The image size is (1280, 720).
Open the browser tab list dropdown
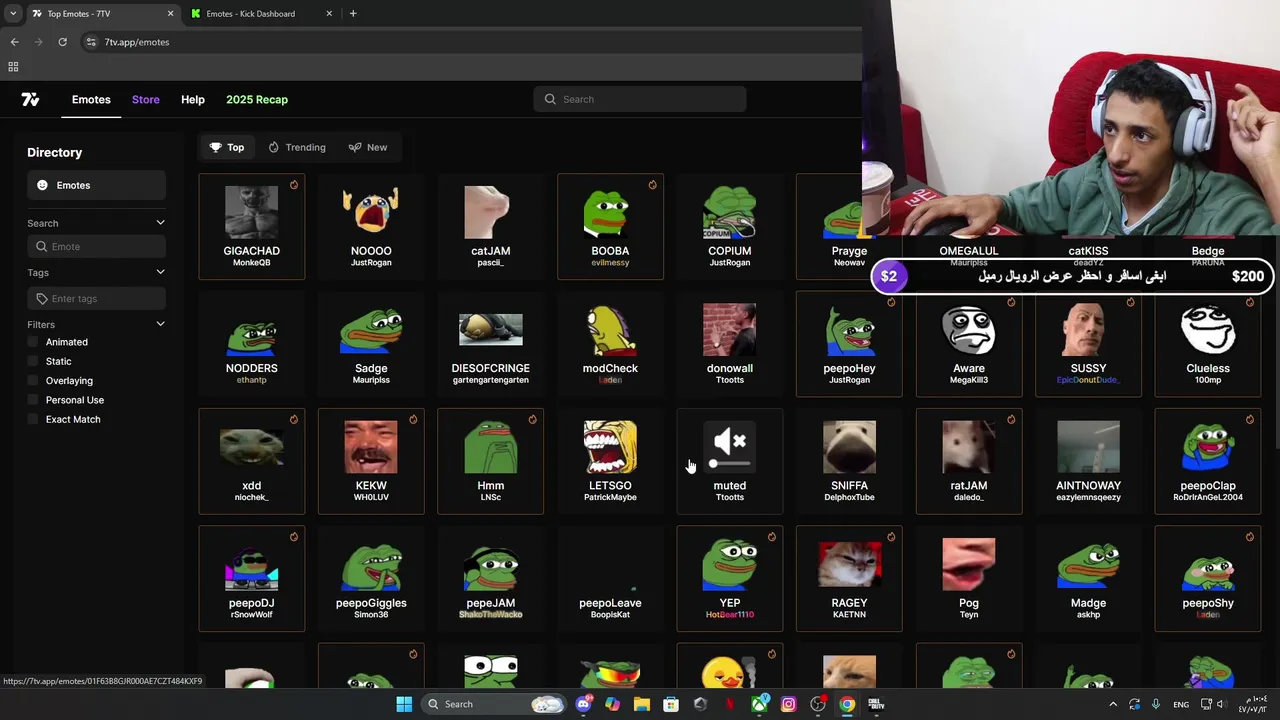click(x=13, y=14)
